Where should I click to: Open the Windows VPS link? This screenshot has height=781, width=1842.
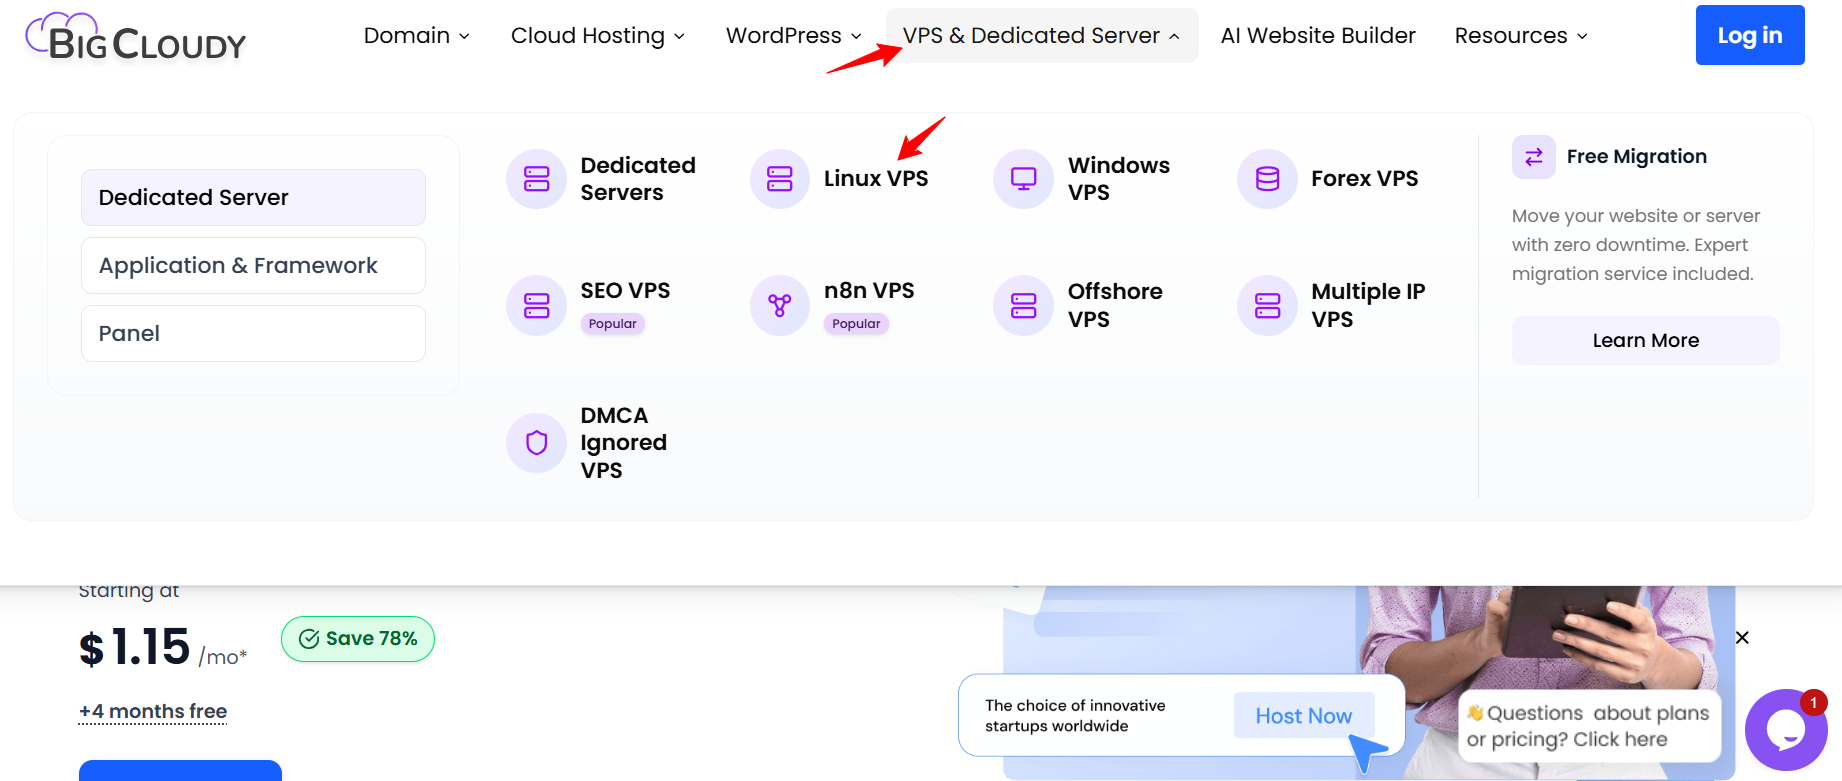click(1119, 179)
